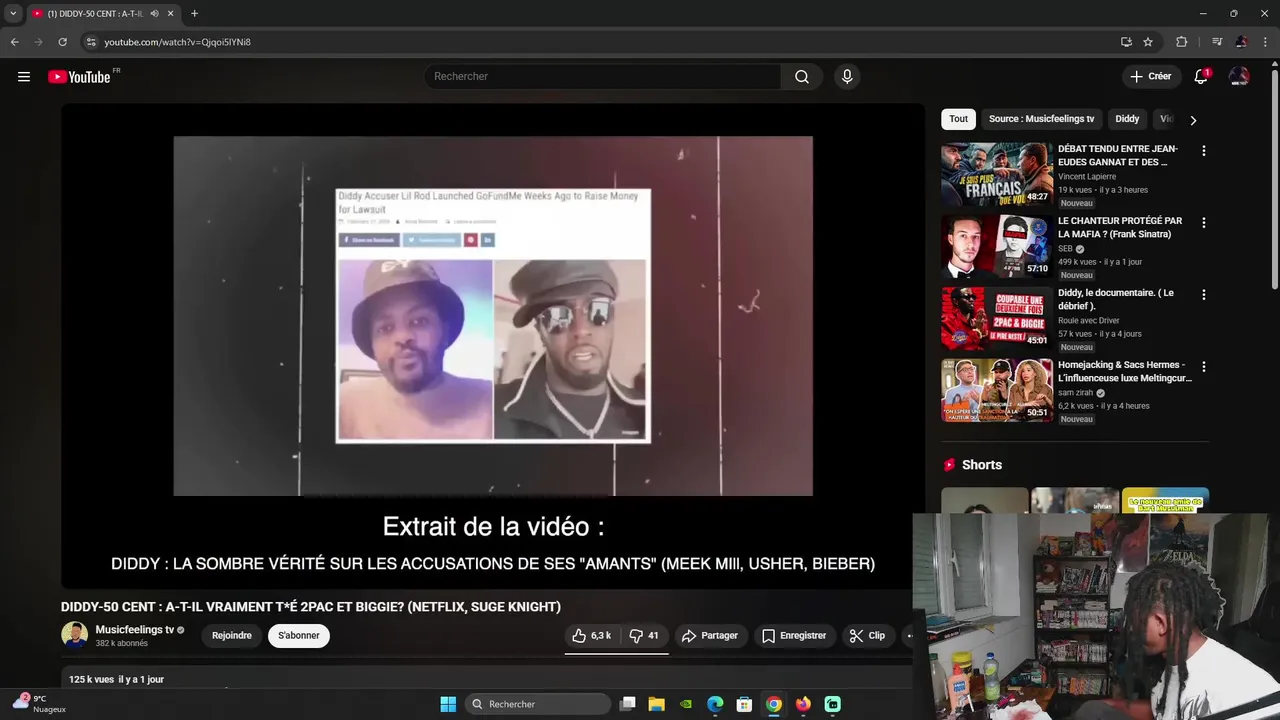Open sam zirah channel link
Screen dimensions: 1280x720
click(1076, 393)
